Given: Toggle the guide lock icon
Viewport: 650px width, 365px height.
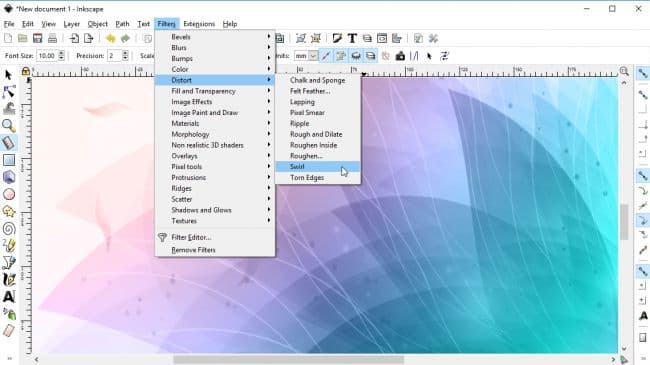Looking at the screenshot, I should (x=26, y=71).
